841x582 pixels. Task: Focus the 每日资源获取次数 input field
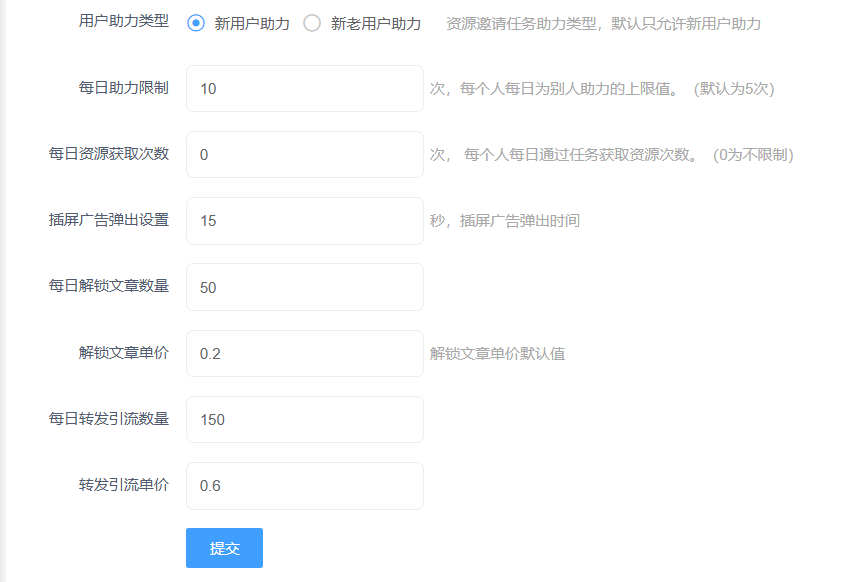point(305,154)
